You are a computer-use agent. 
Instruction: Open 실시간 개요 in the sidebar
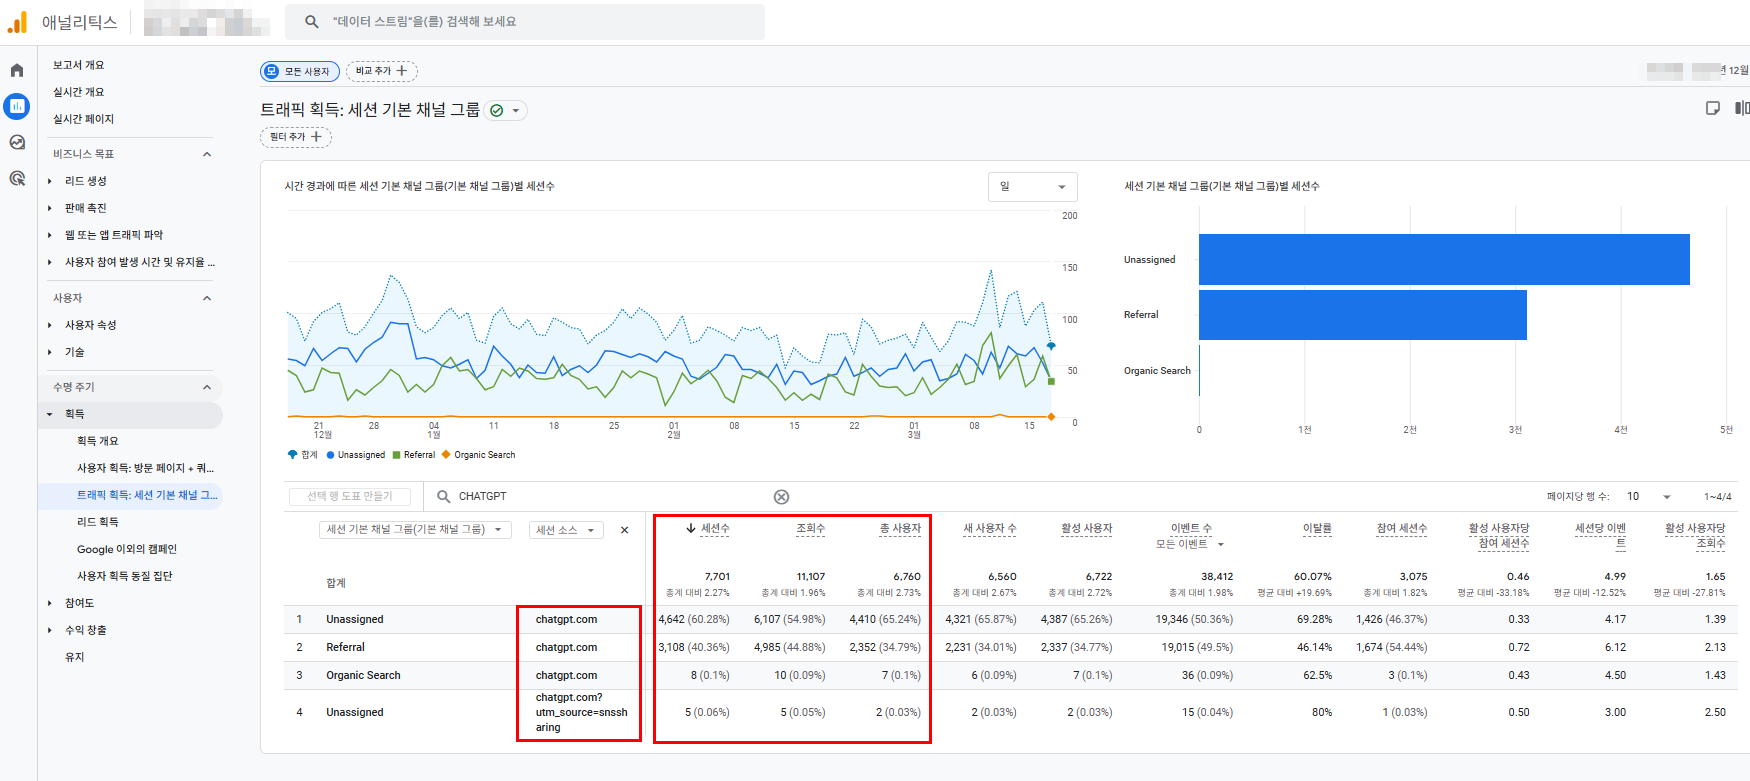[x=79, y=92]
